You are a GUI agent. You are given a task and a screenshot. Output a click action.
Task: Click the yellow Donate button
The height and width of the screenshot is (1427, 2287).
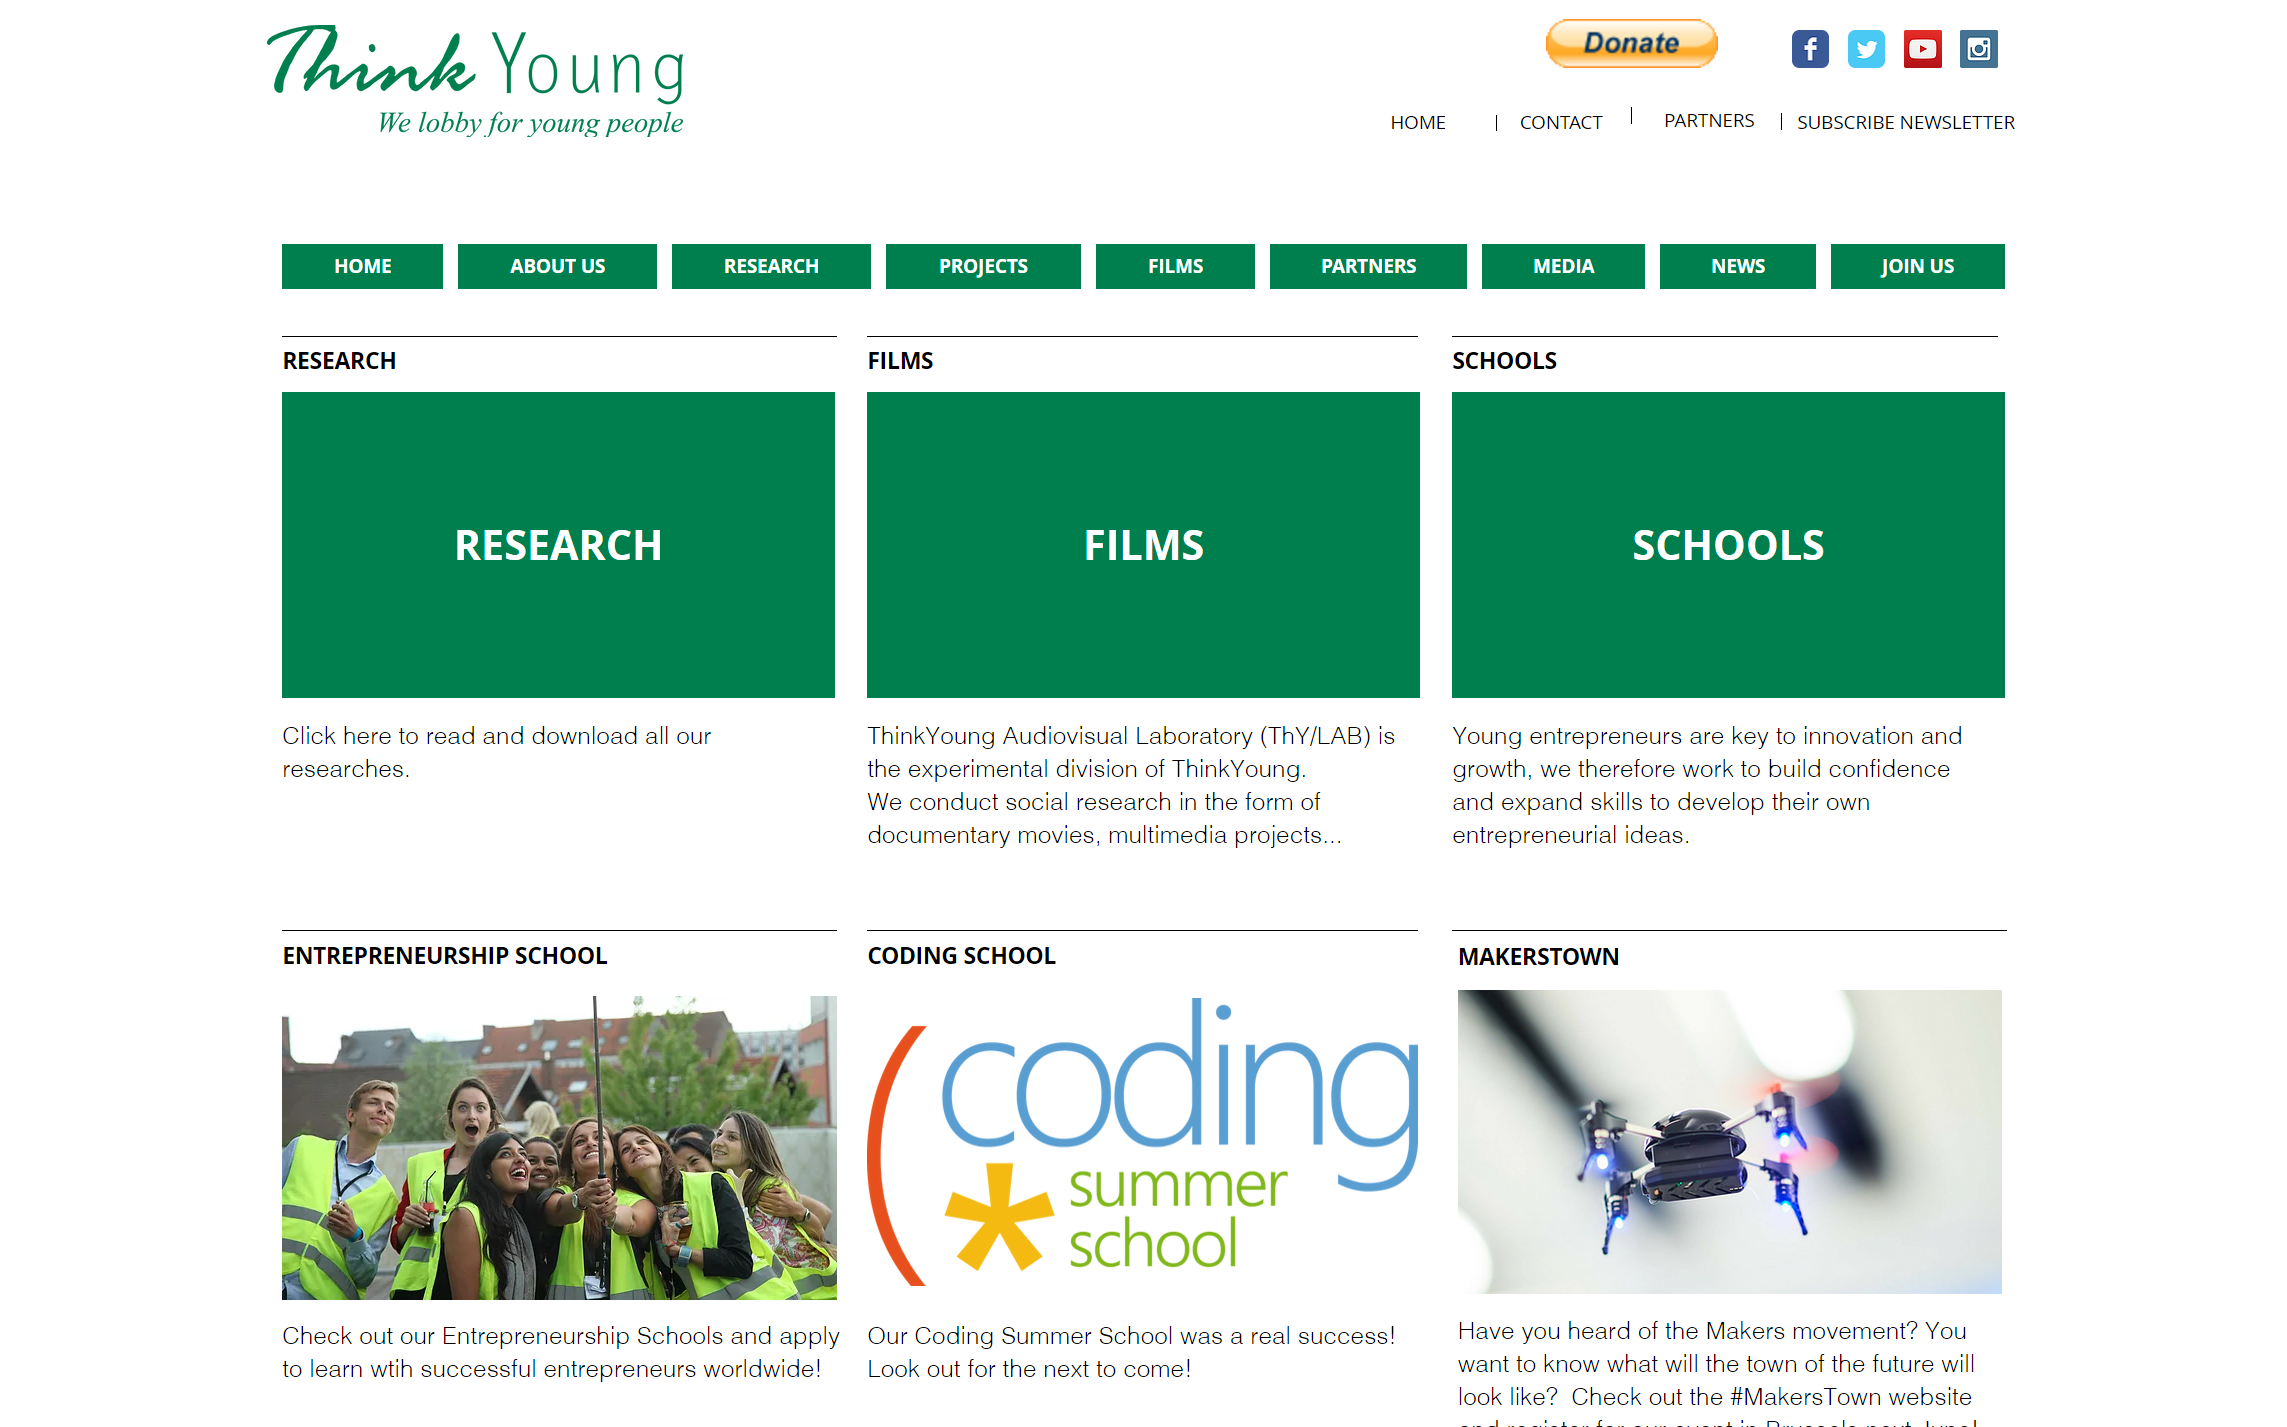pos(1631,44)
